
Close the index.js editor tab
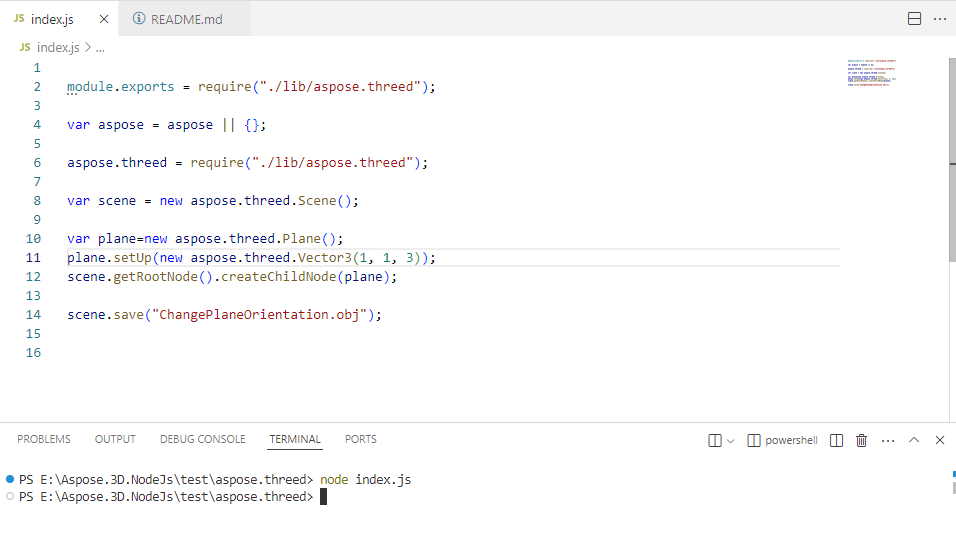[x=104, y=19]
